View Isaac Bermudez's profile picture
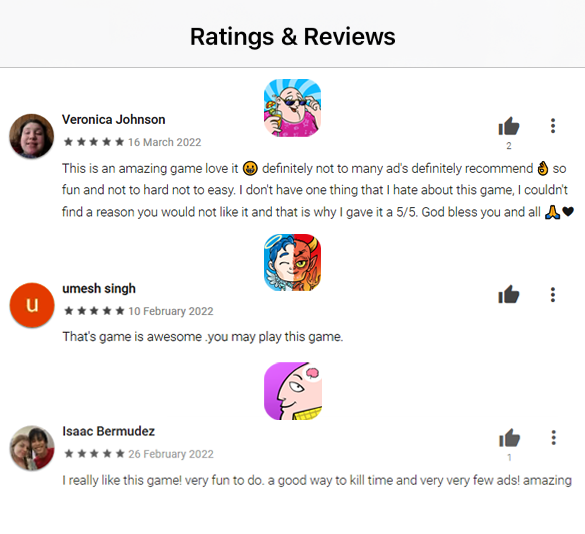The image size is (585, 534). tap(32, 448)
